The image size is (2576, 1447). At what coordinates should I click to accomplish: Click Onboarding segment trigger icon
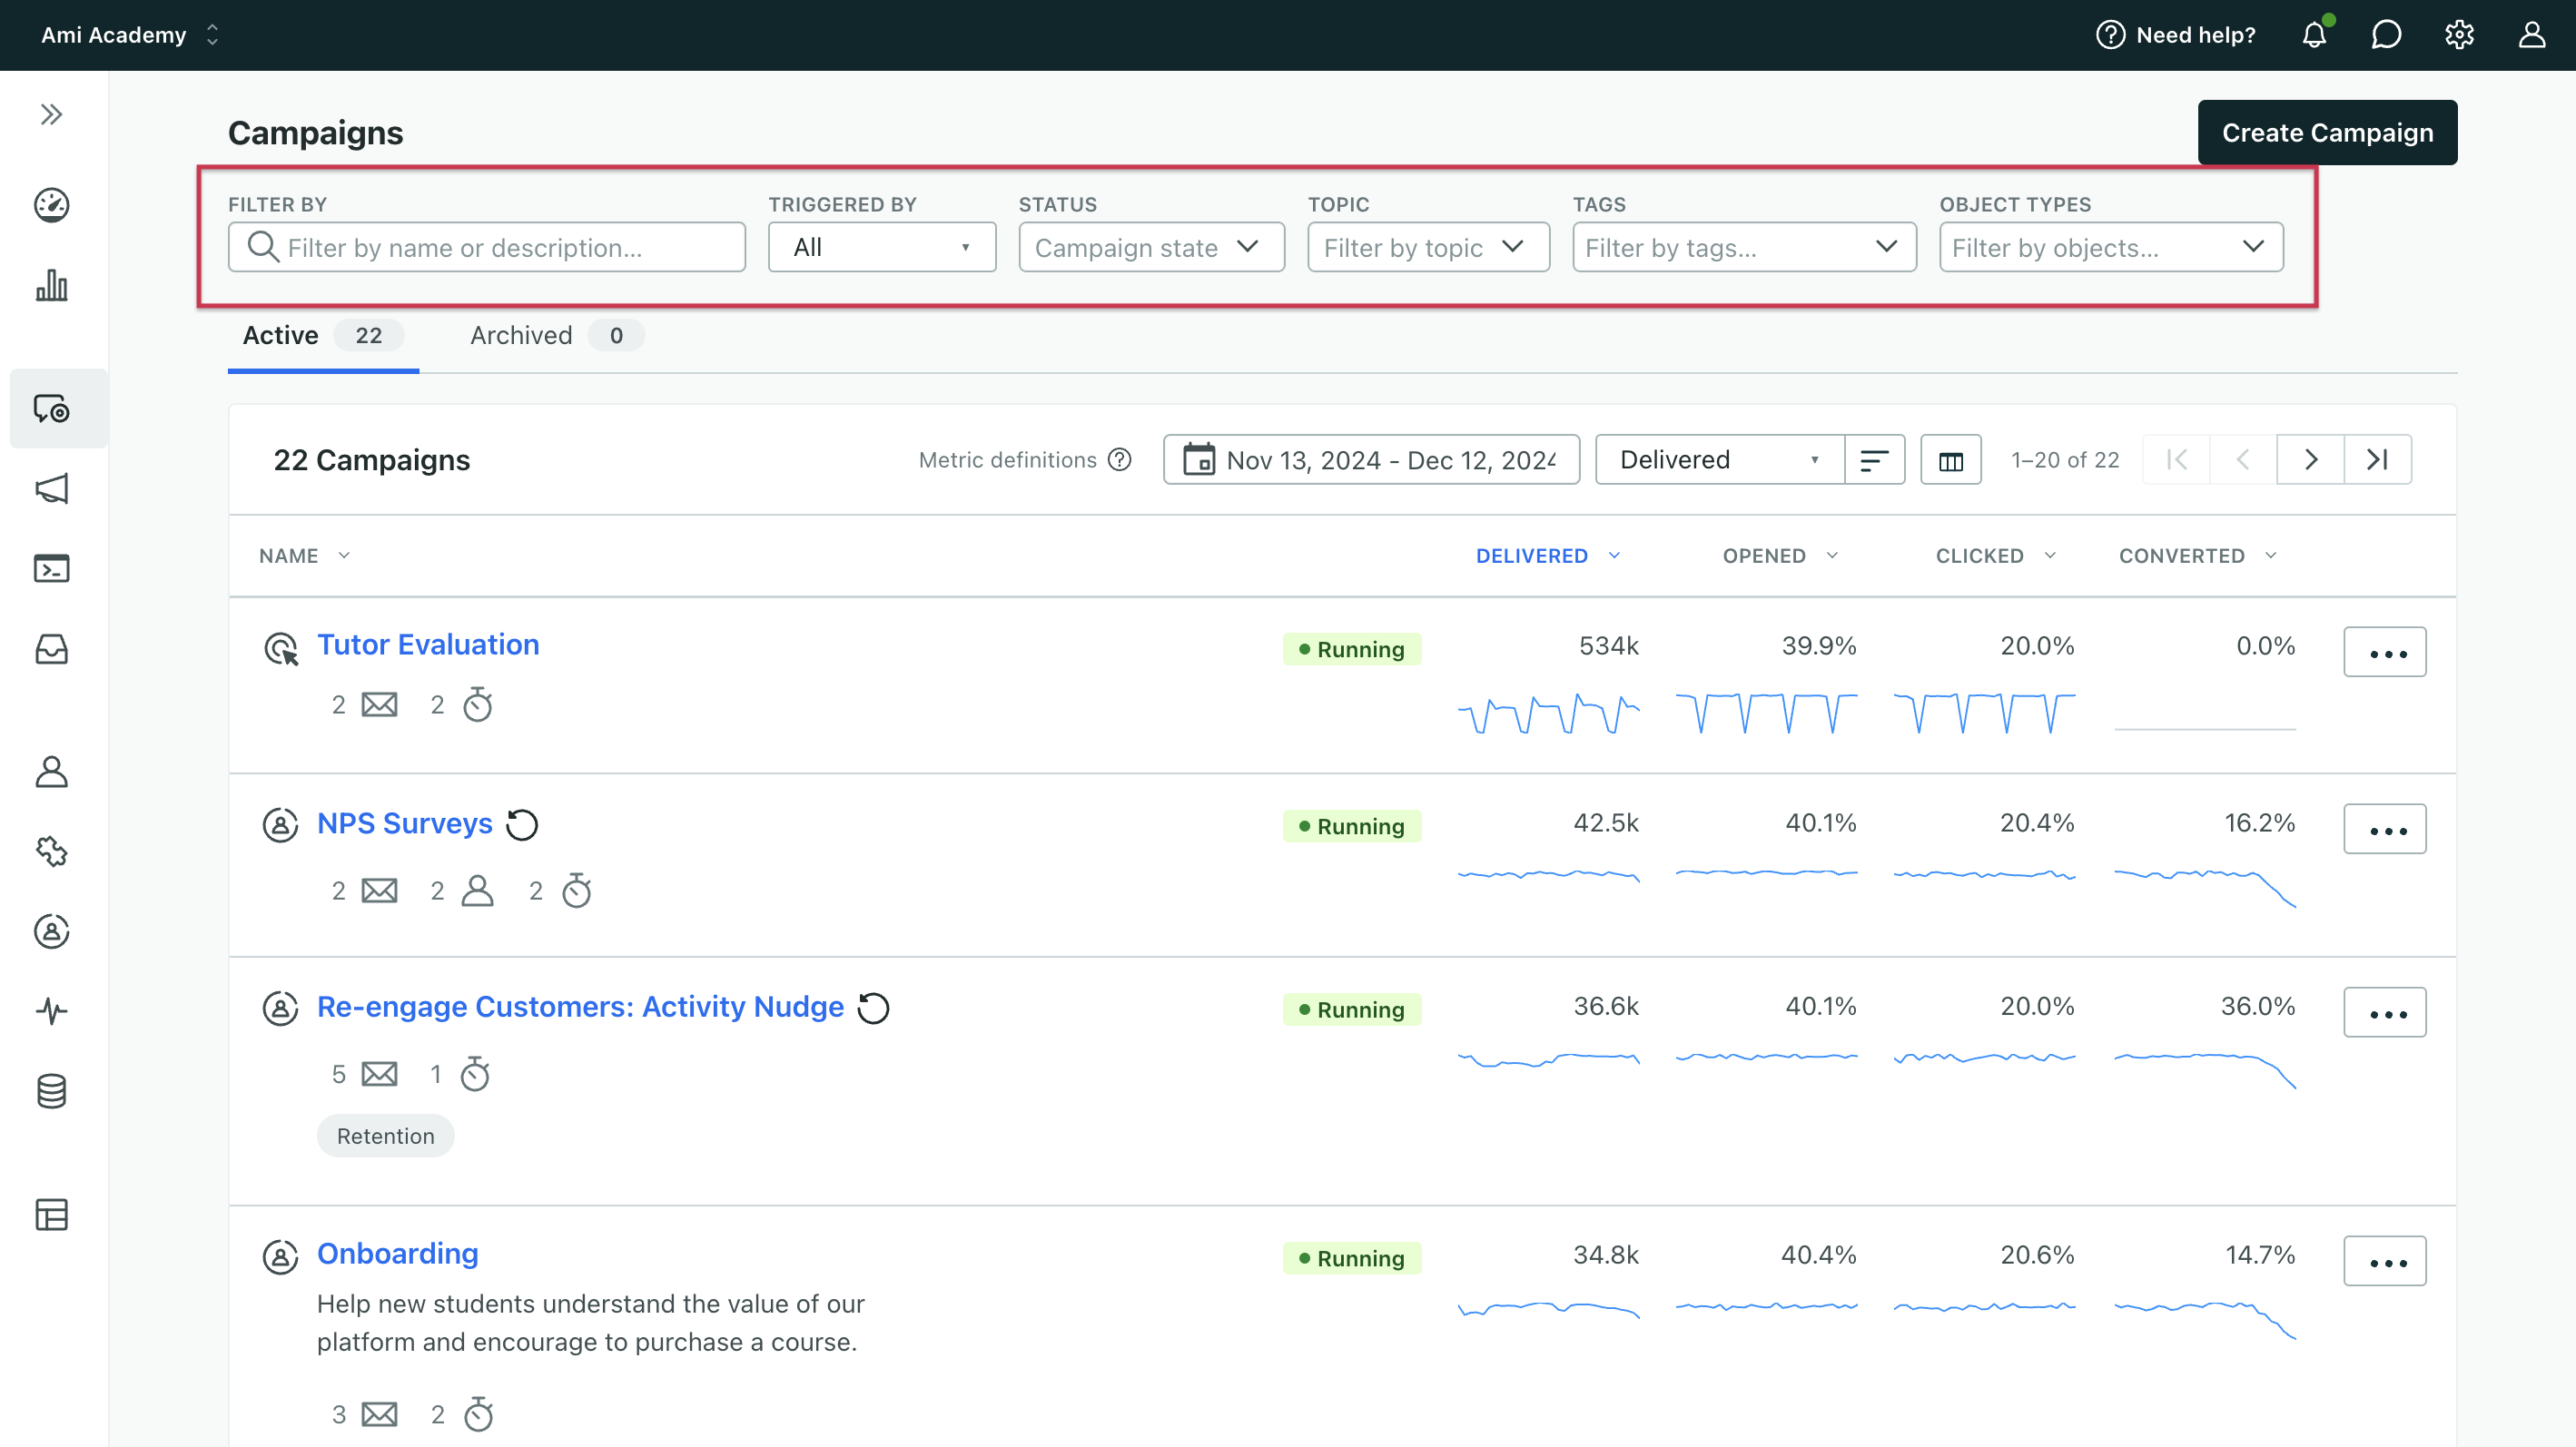click(x=280, y=1256)
